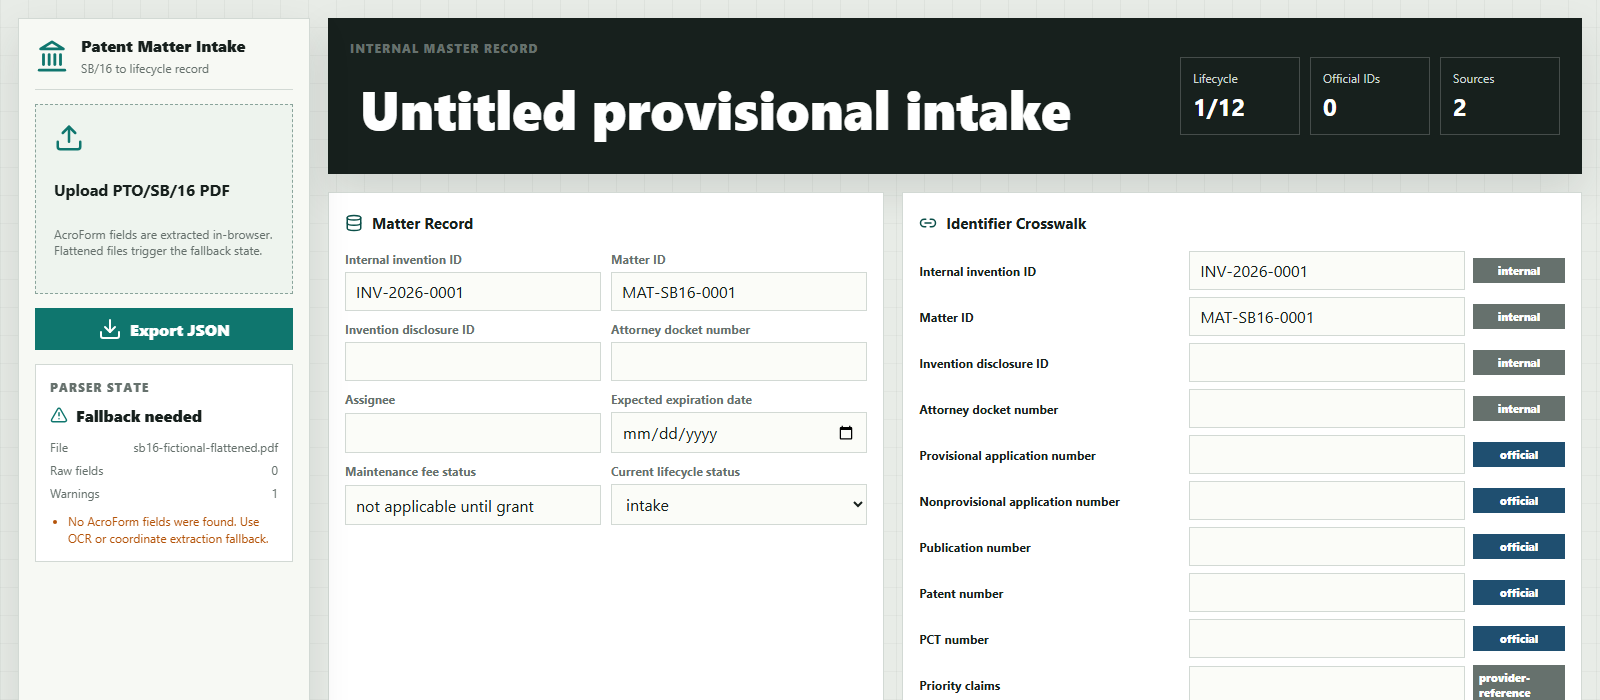This screenshot has height=700, width=1600.
Task: Open the Upload PTO/SB/16 PDF dropzone
Action: (164, 199)
